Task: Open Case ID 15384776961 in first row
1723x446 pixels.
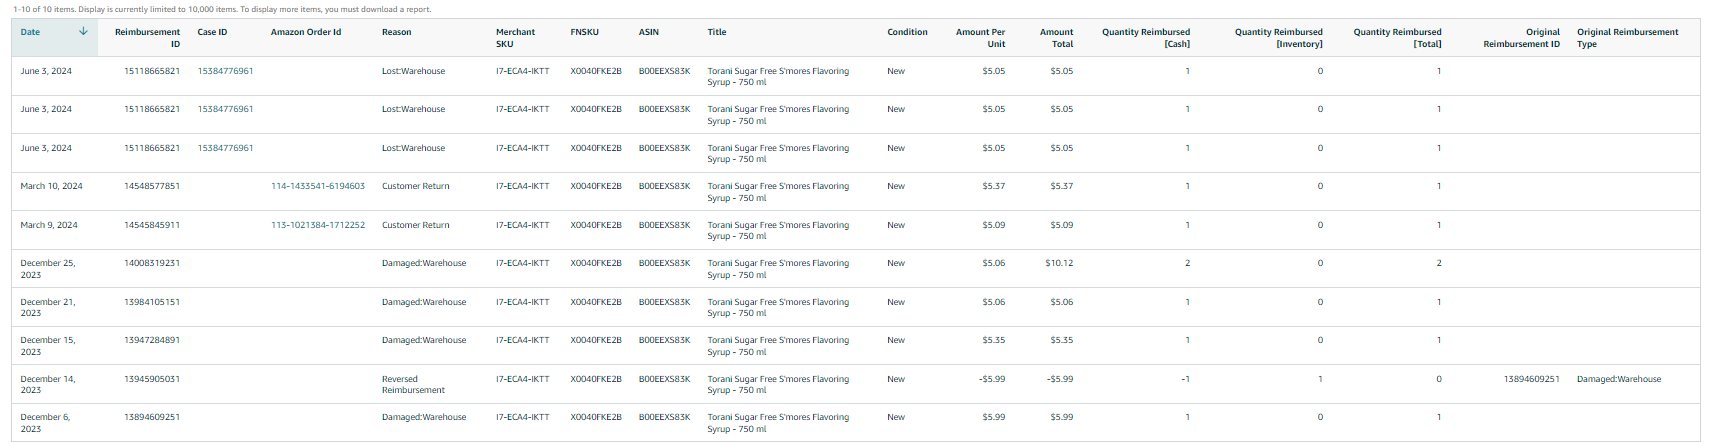Action: tap(225, 71)
